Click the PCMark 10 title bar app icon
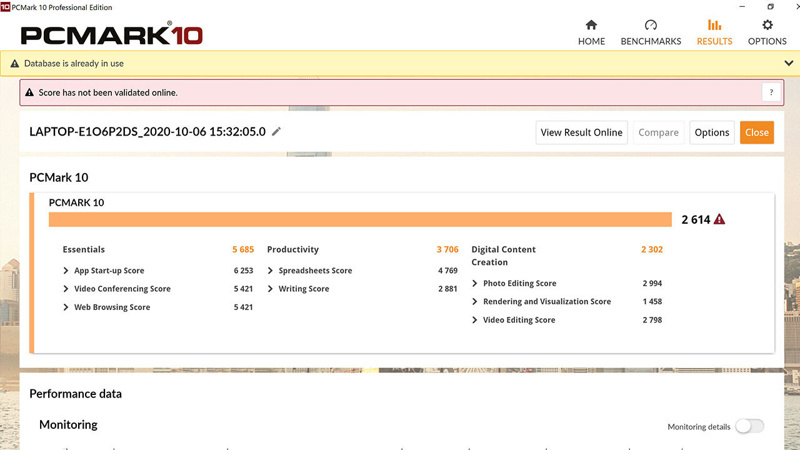This screenshot has width=800, height=450. pyautogui.click(x=5, y=7)
